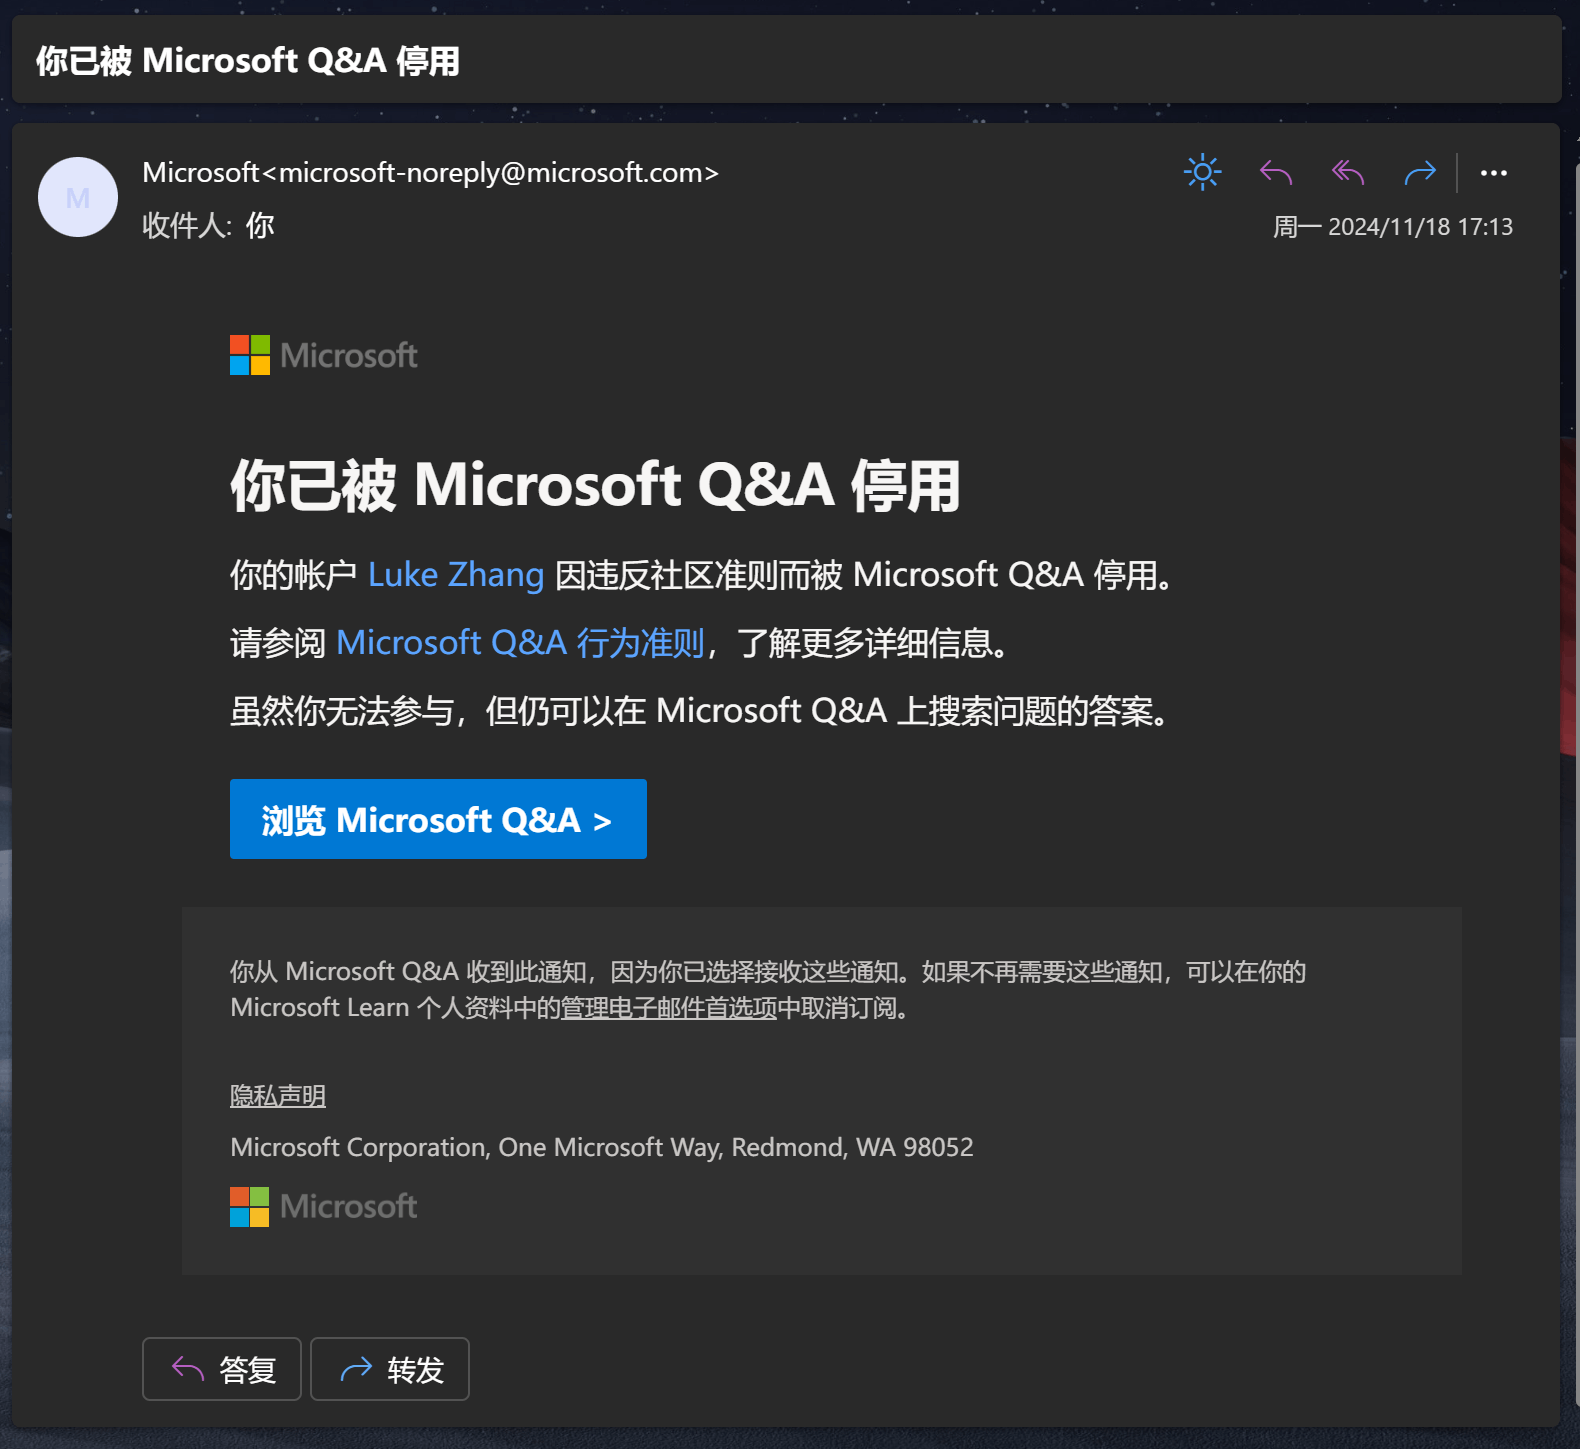
Task: Click the 转发 button at bottom
Action: pos(390,1369)
